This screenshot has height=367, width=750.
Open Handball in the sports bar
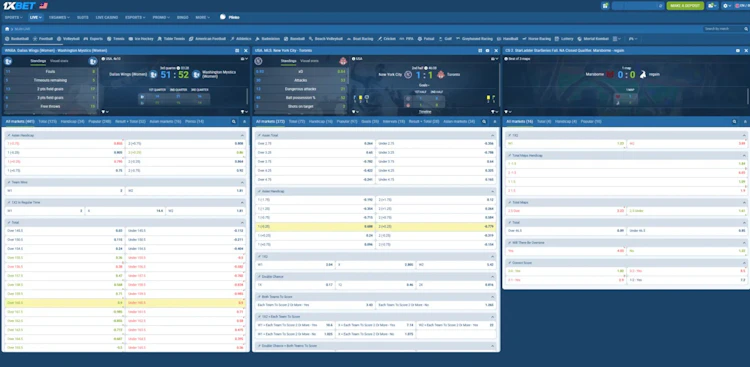tap(507, 39)
